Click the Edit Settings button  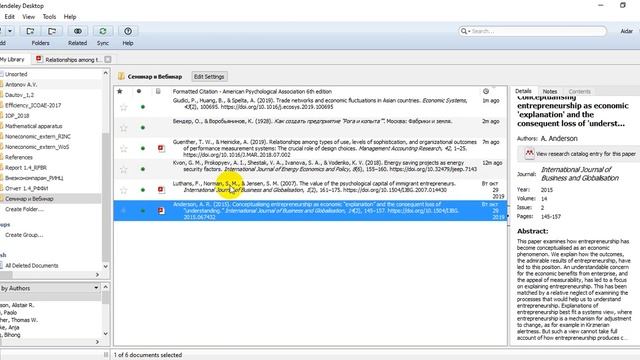[209, 76]
